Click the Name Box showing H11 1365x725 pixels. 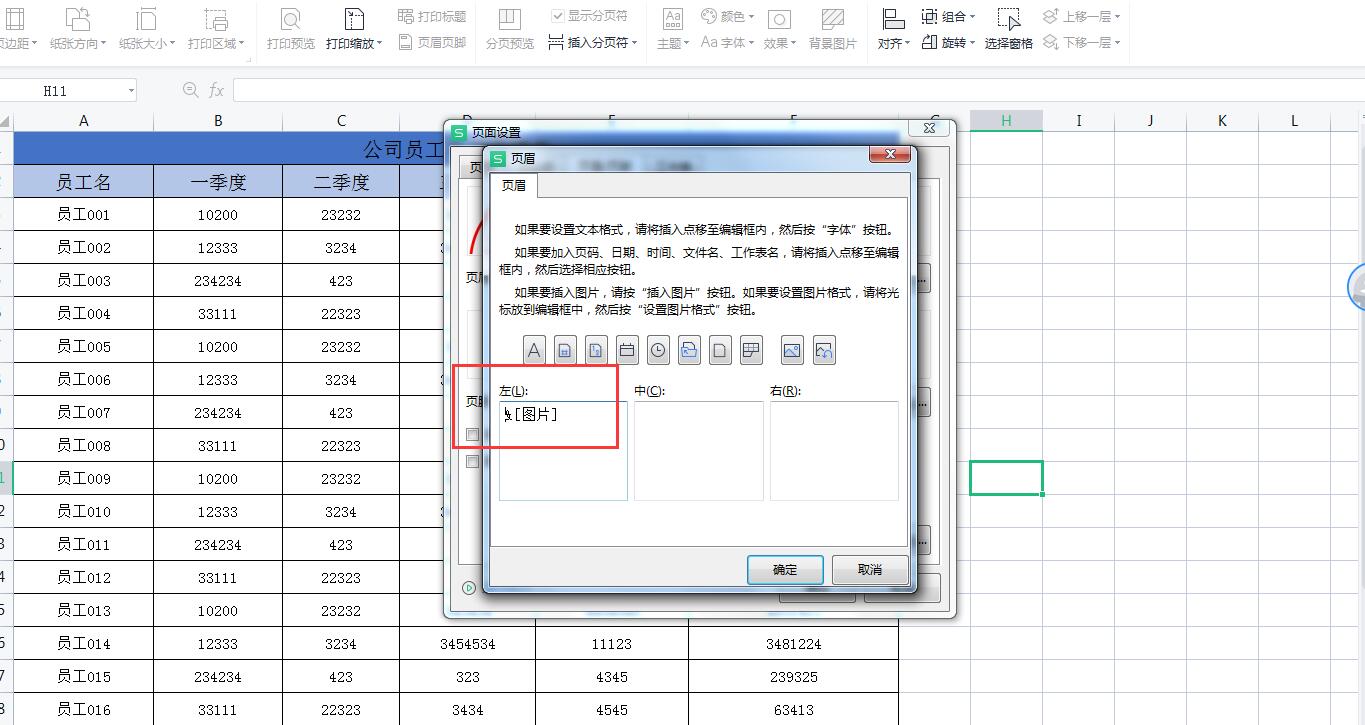tap(60, 91)
